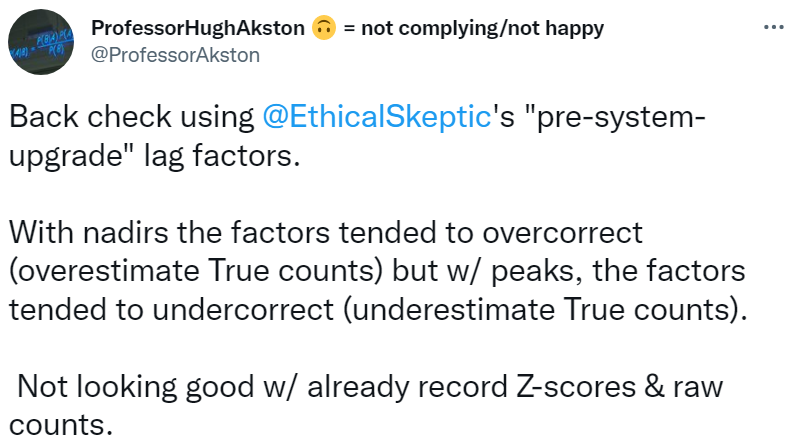Open the three-dot More options menu

(x=772, y=27)
